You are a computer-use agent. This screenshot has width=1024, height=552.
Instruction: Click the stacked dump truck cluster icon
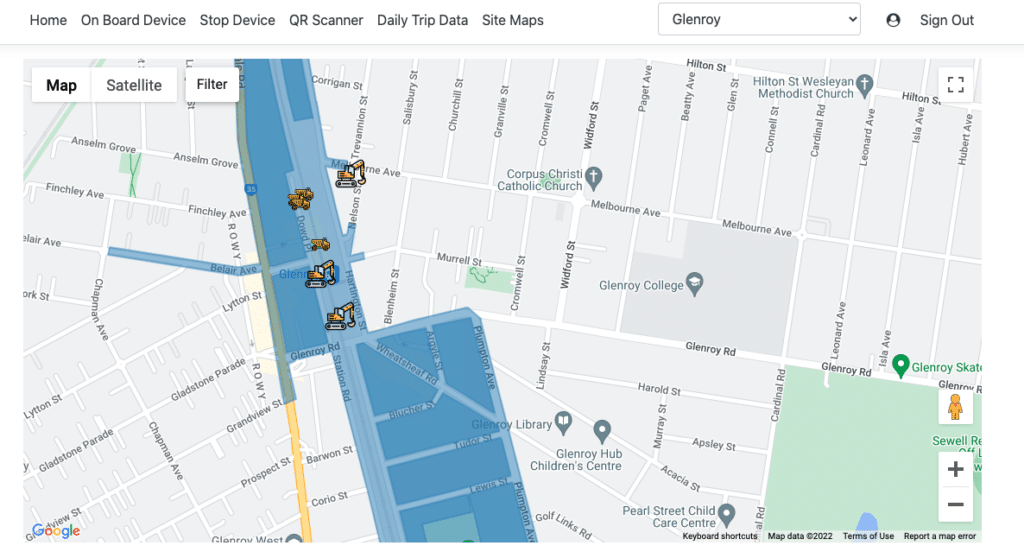point(300,198)
